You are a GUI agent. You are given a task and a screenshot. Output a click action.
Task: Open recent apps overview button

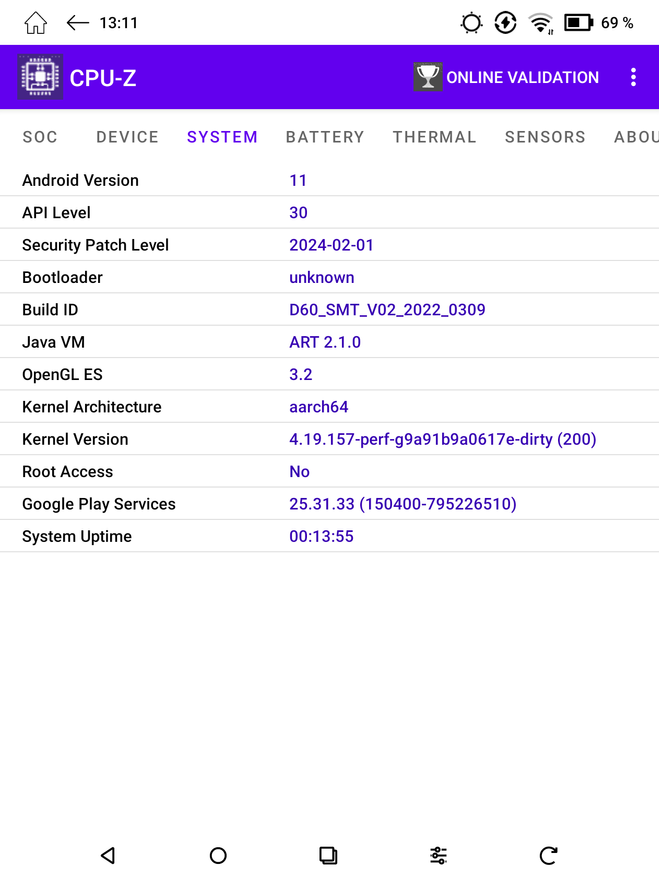coord(328,855)
